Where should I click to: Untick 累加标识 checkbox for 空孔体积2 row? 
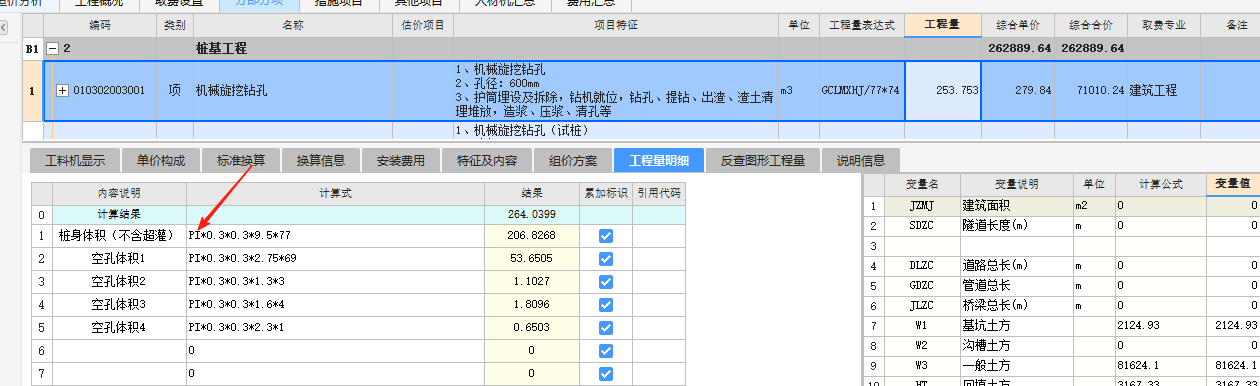click(x=606, y=281)
